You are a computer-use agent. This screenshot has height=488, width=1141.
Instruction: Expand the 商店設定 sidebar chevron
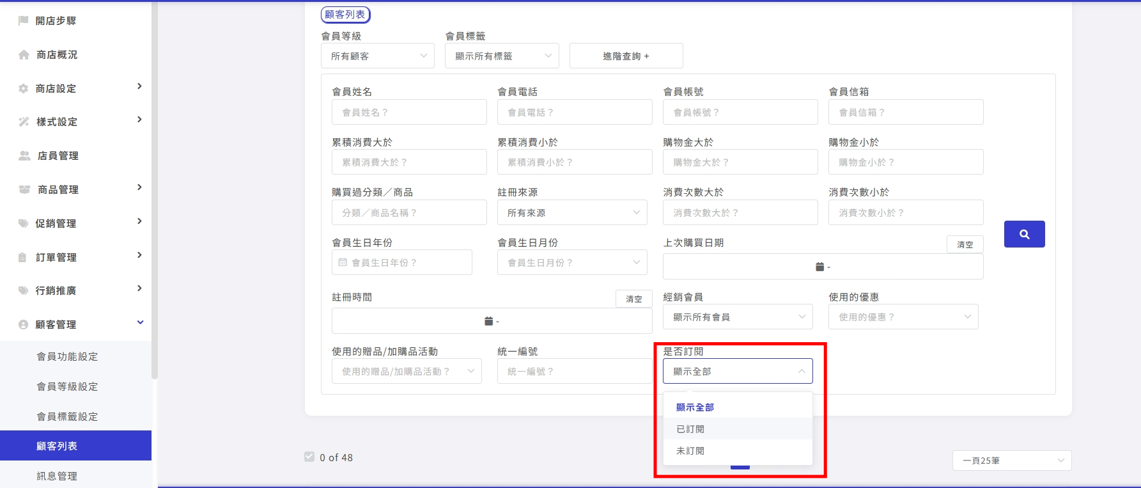pyautogui.click(x=139, y=87)
